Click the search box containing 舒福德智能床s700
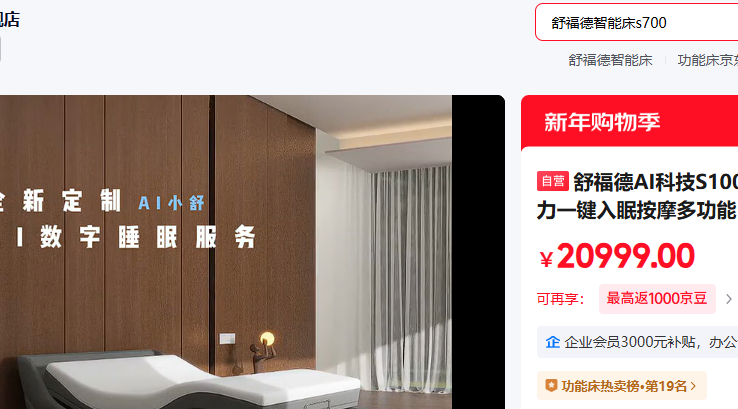The height and width of the screenshot is (409, 738). coord(636,22)
